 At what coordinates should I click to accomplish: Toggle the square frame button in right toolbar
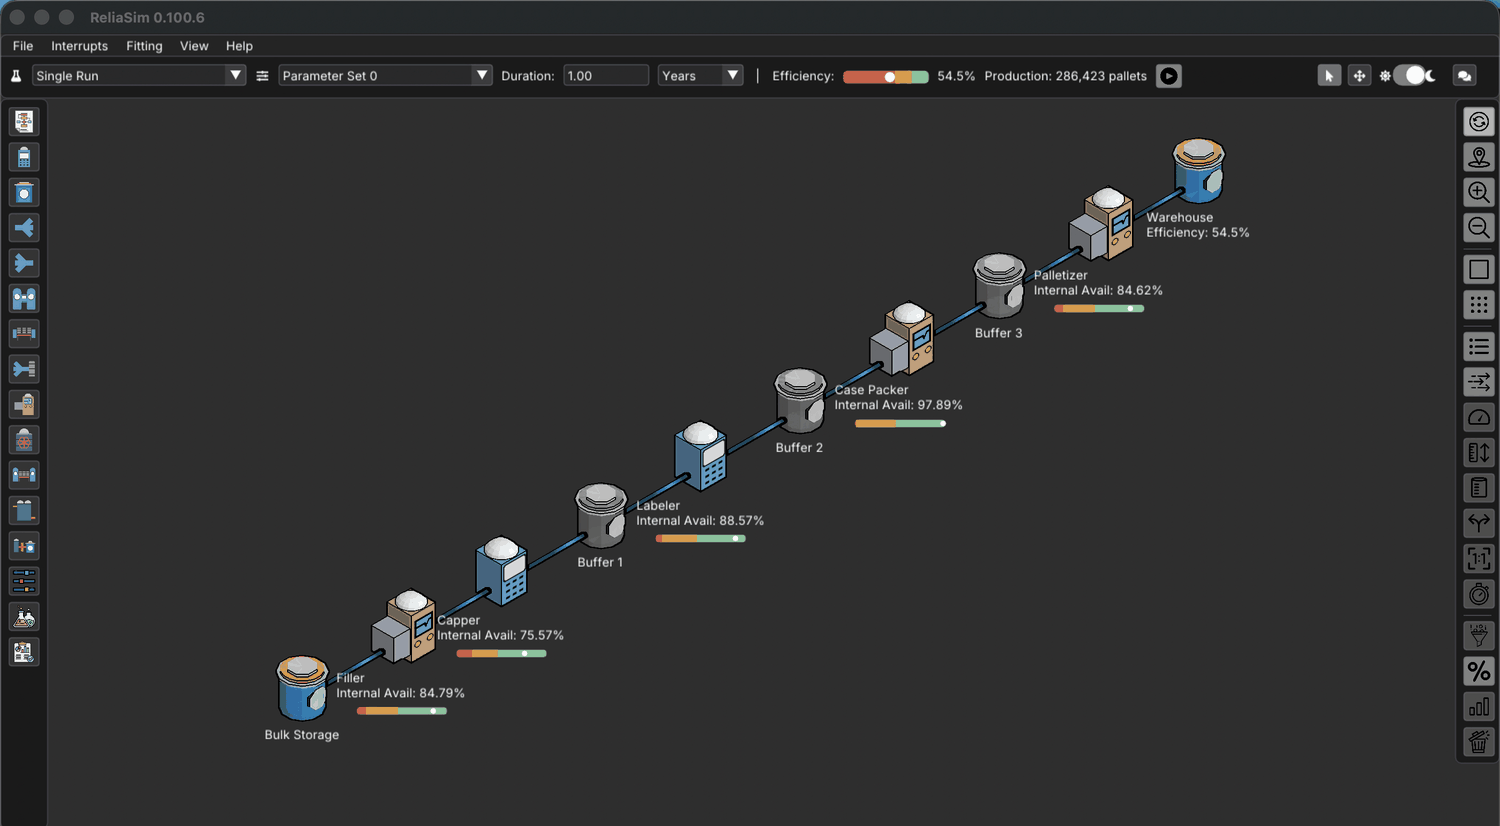[x=1479, y=270]
